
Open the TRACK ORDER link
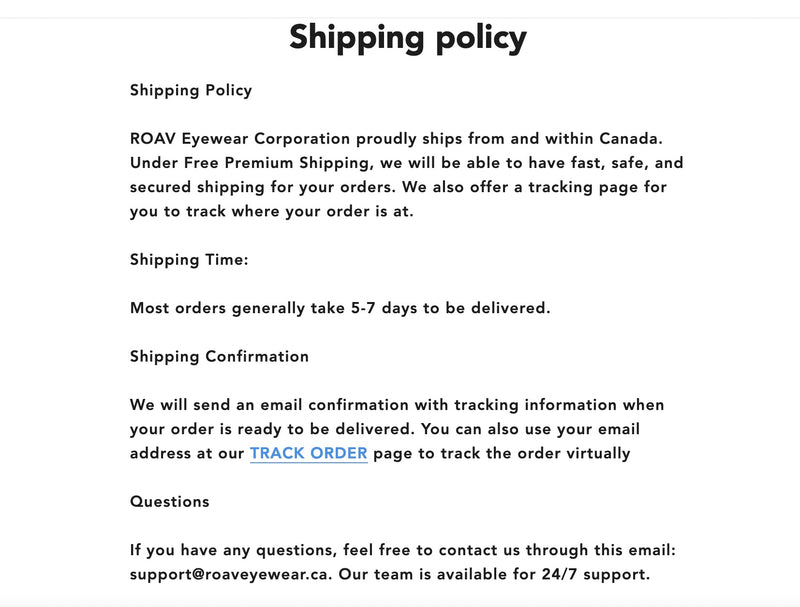pyautogui.click(x=308, y=453)
